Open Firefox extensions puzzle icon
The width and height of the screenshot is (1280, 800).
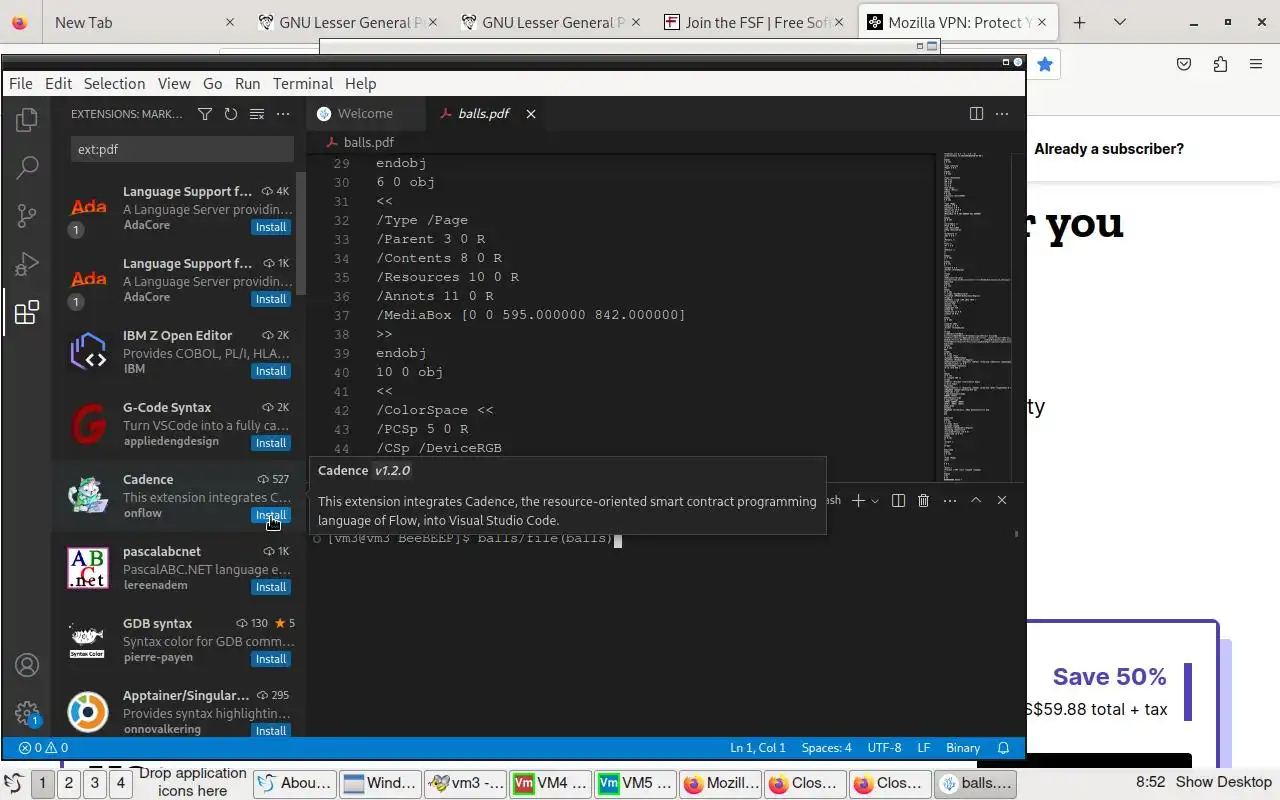tap(1220, 64)
